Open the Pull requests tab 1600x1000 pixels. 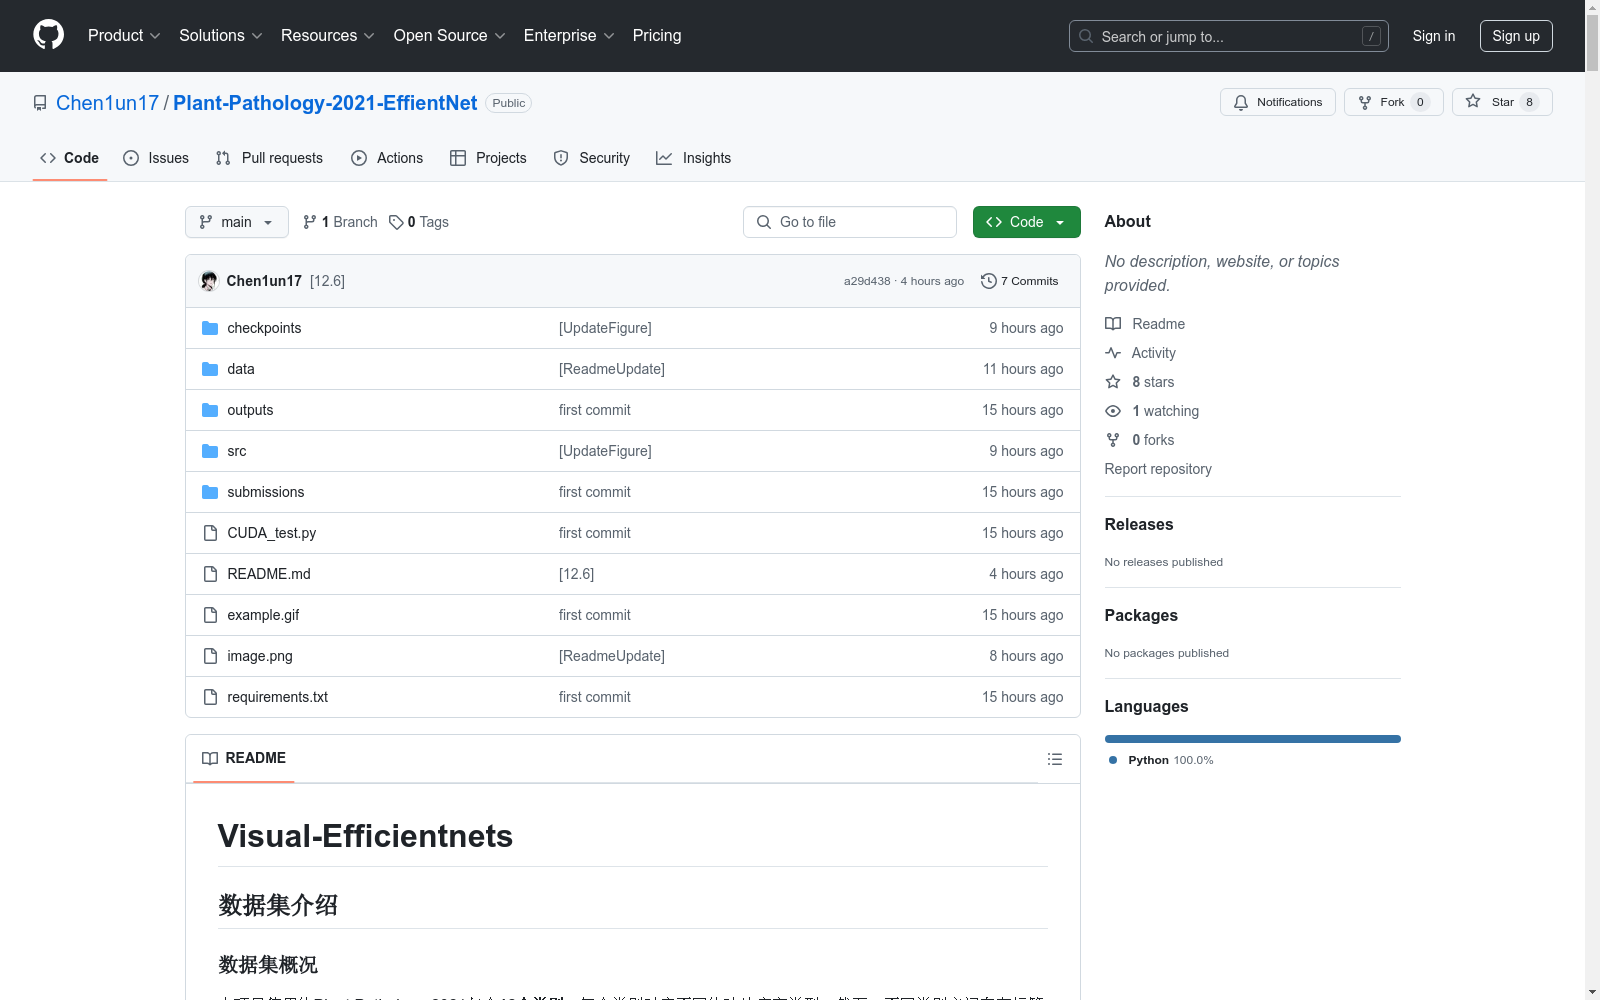(x=269, y=158)
